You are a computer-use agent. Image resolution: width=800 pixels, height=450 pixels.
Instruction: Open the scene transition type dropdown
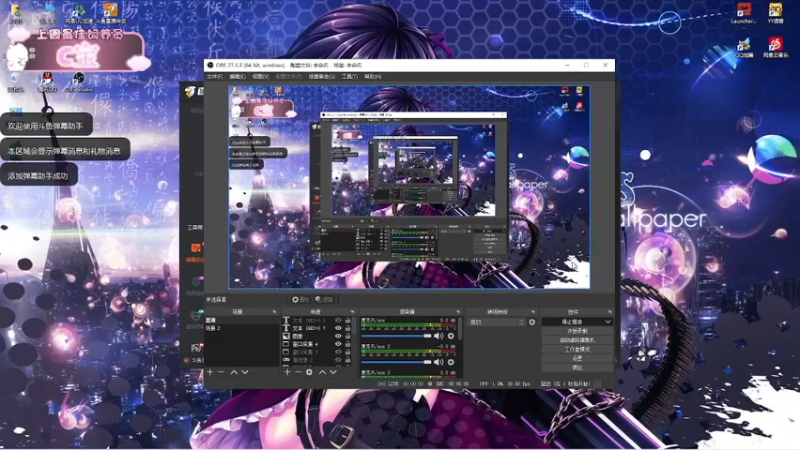pos(497,322)
